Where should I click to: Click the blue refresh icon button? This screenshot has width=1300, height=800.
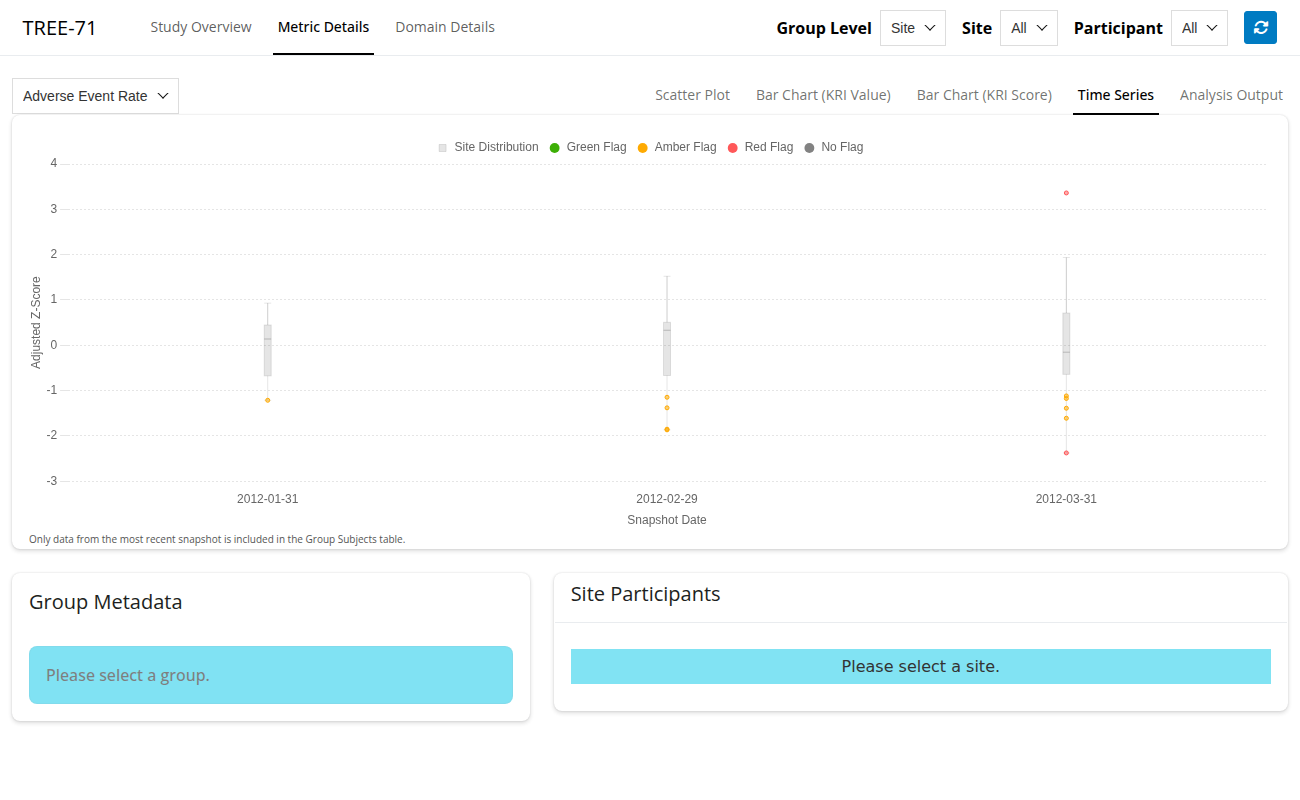click(1260, 28)
